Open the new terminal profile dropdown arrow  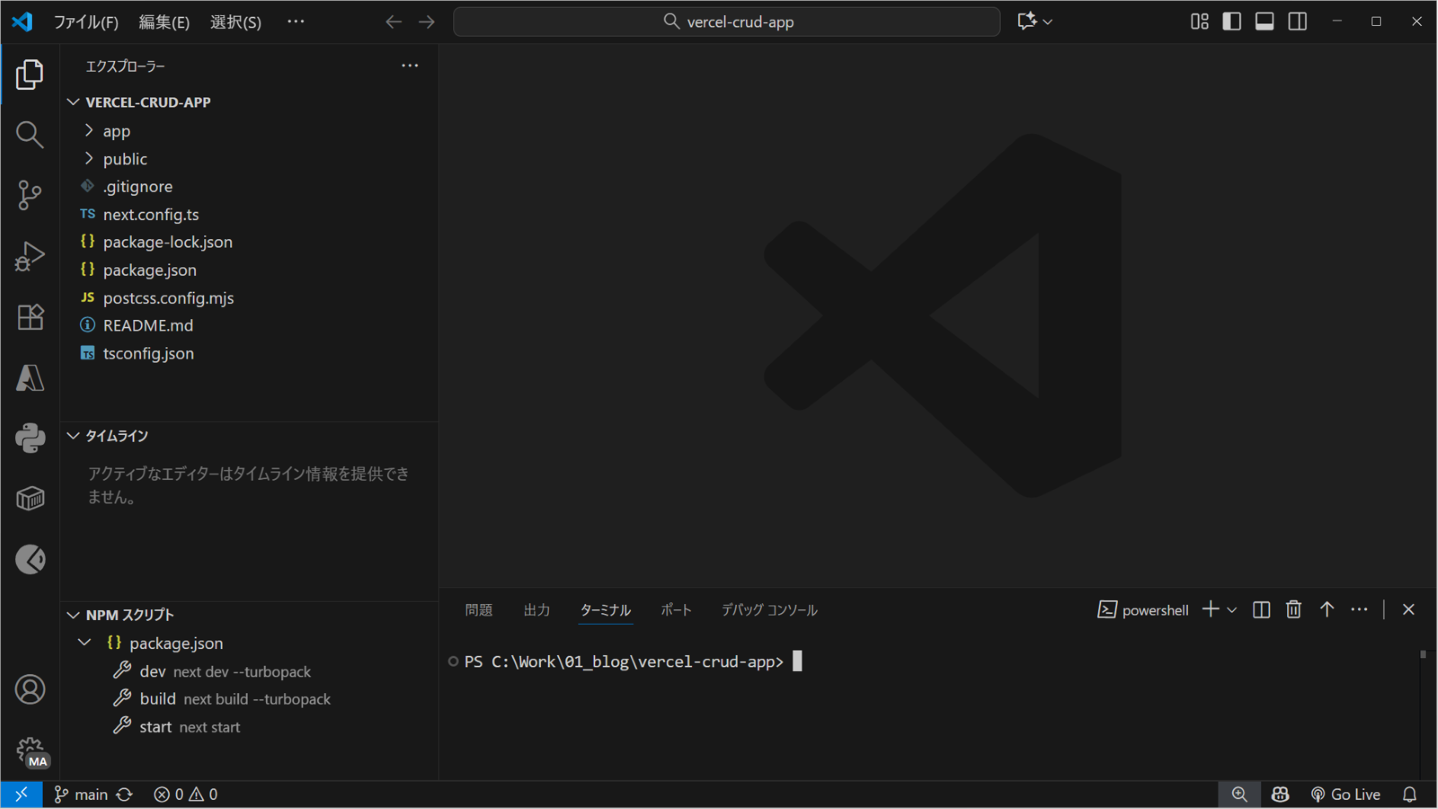point(1232,610)
